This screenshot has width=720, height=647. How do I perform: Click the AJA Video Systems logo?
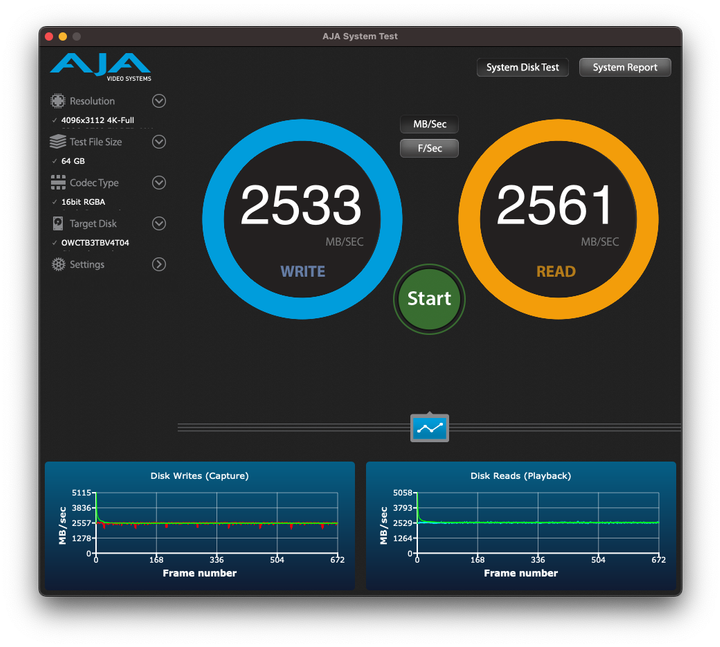coord(100,68)
